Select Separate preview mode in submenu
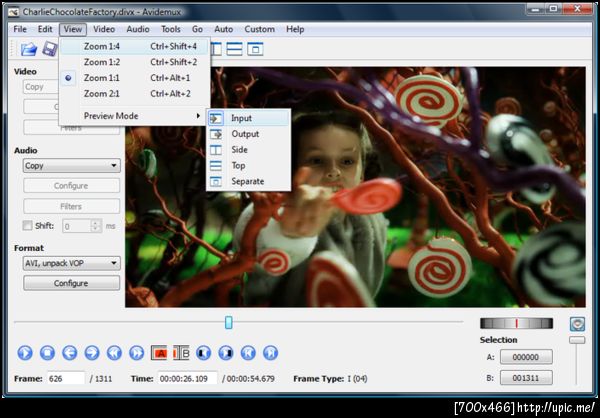600x418 pixels. 248,181
